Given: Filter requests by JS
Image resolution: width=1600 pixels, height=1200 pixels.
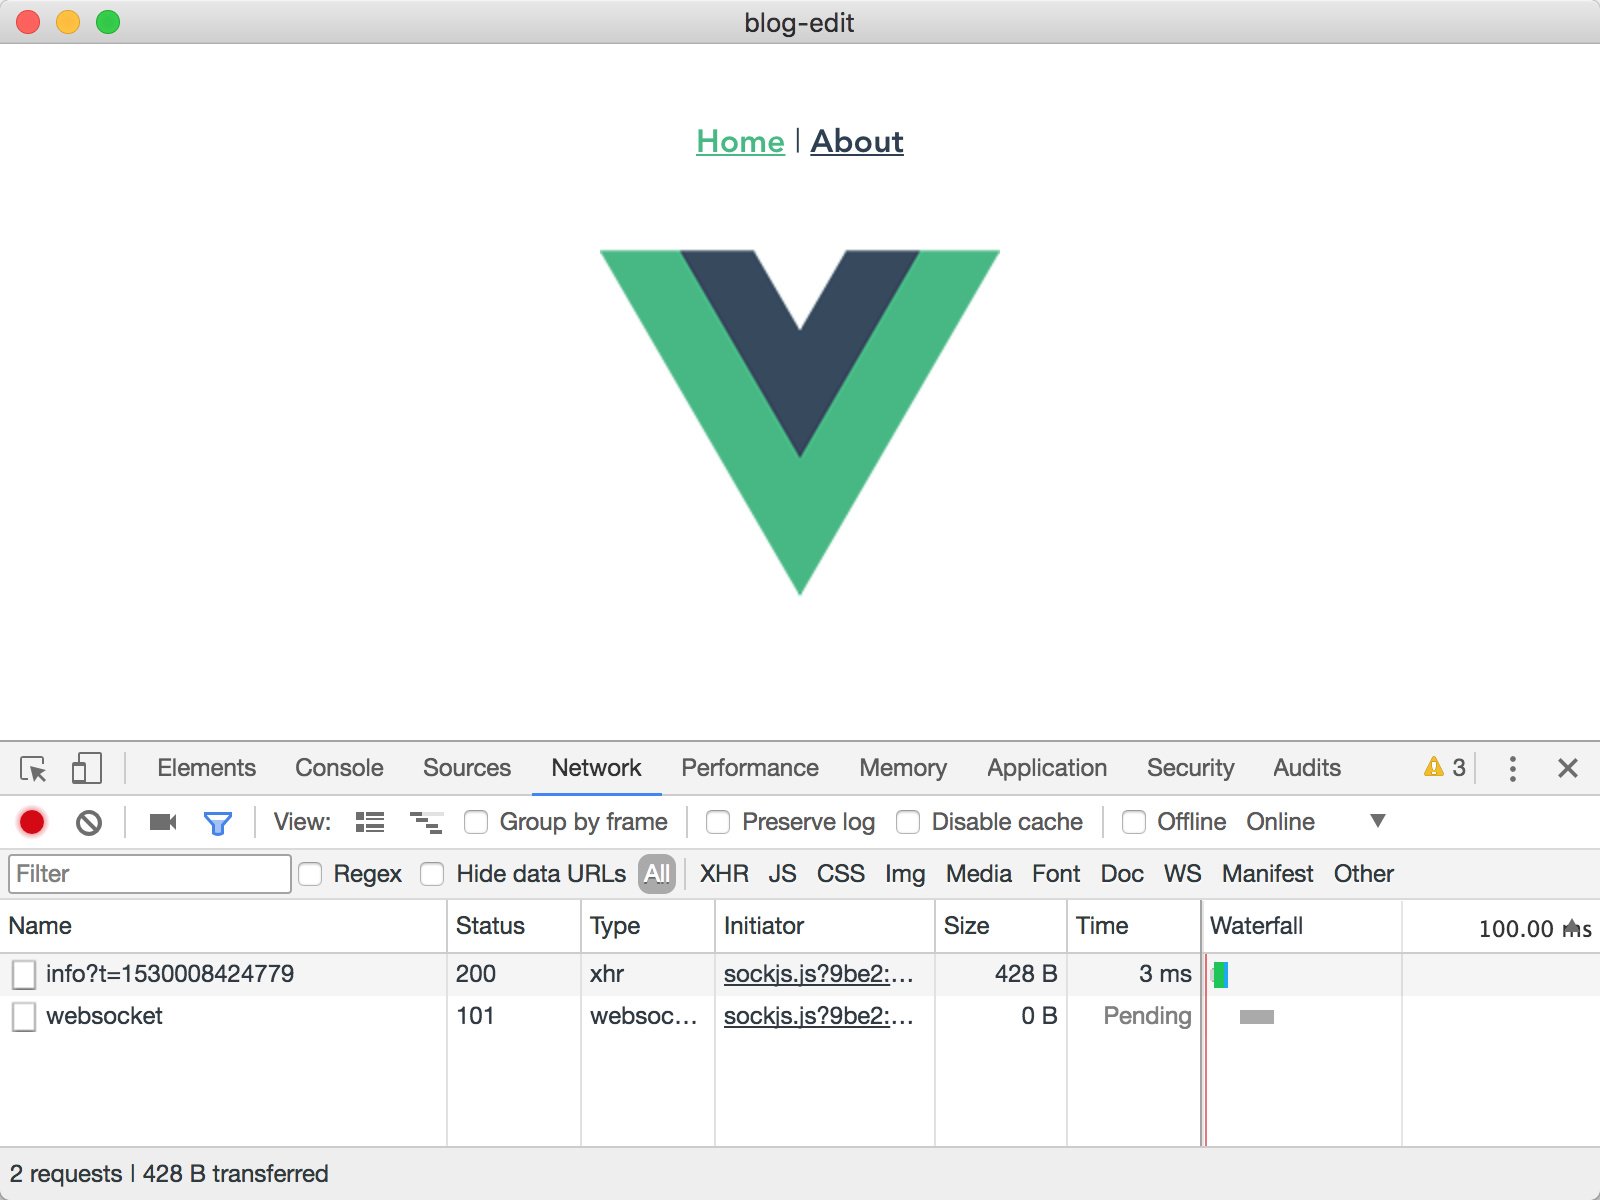Looking at the screenshot, I should click(783, 874).
